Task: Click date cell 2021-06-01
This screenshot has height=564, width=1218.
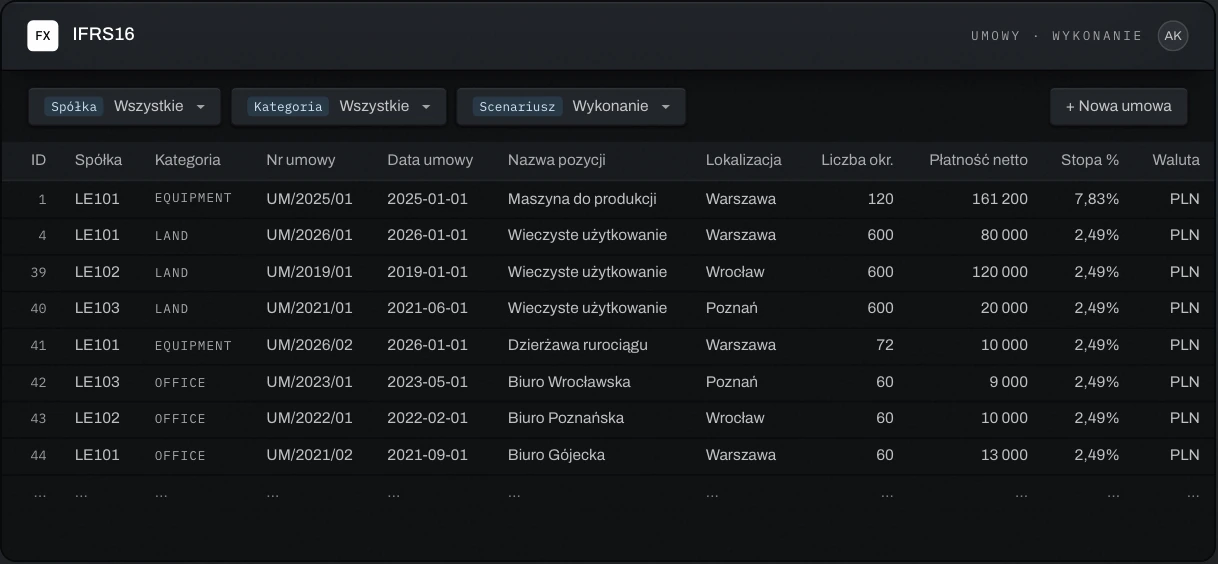Action: [x=427, y=308]
